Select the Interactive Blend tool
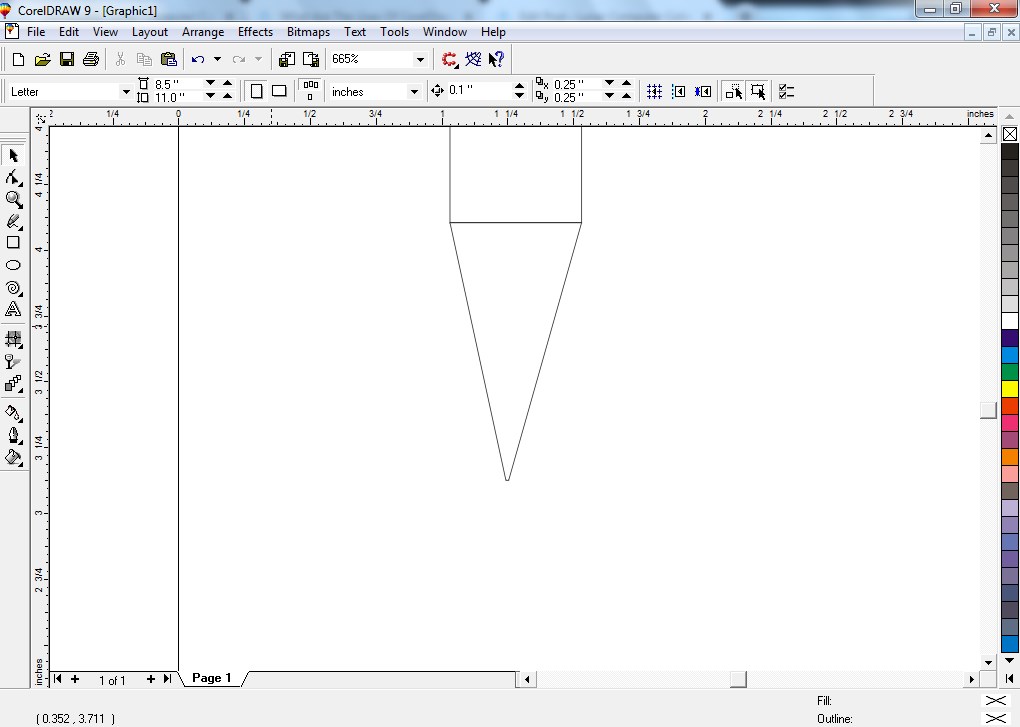 point(14,384)
